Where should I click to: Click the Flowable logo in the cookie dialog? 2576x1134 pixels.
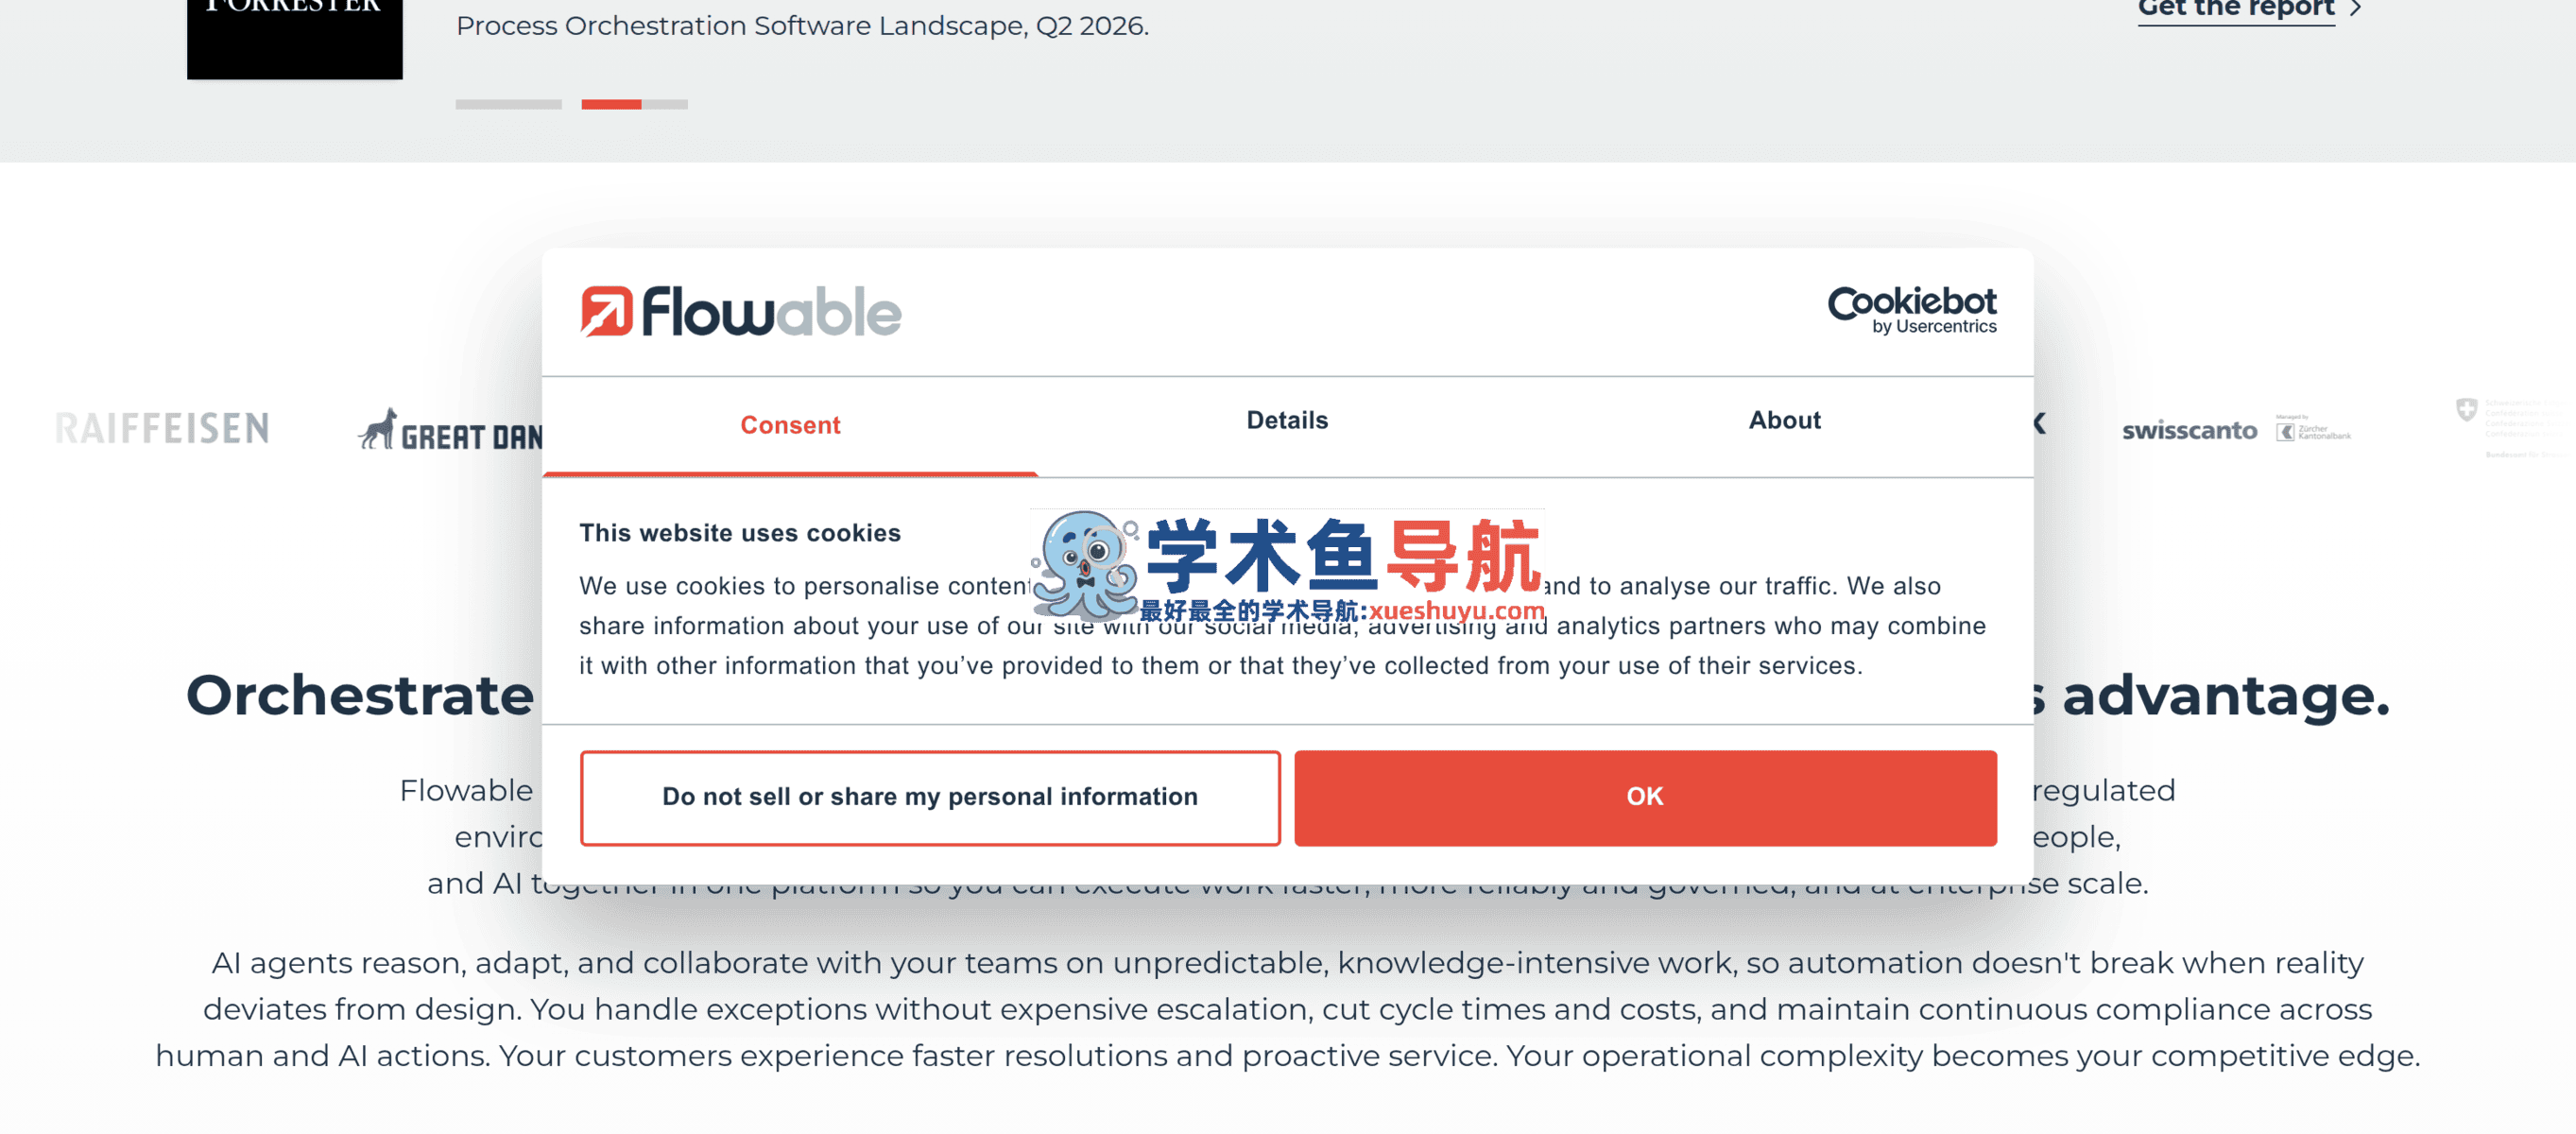pyautogui.click(x=741, y=312)
